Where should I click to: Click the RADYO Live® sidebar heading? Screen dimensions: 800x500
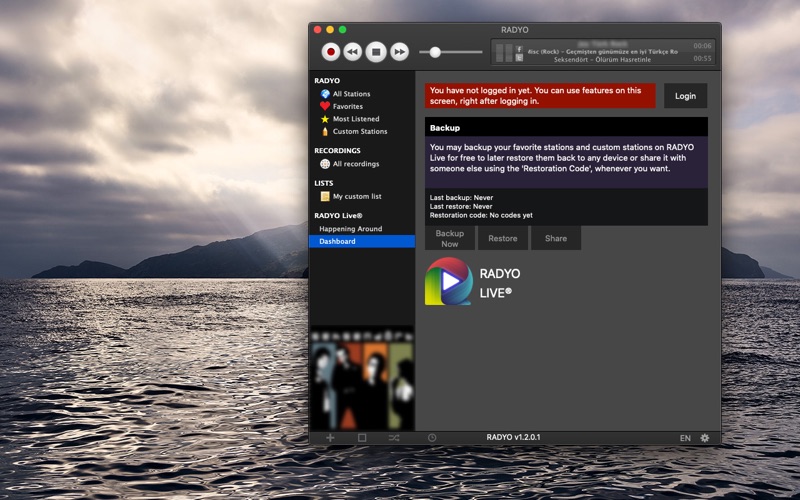(x=338, y=216)
